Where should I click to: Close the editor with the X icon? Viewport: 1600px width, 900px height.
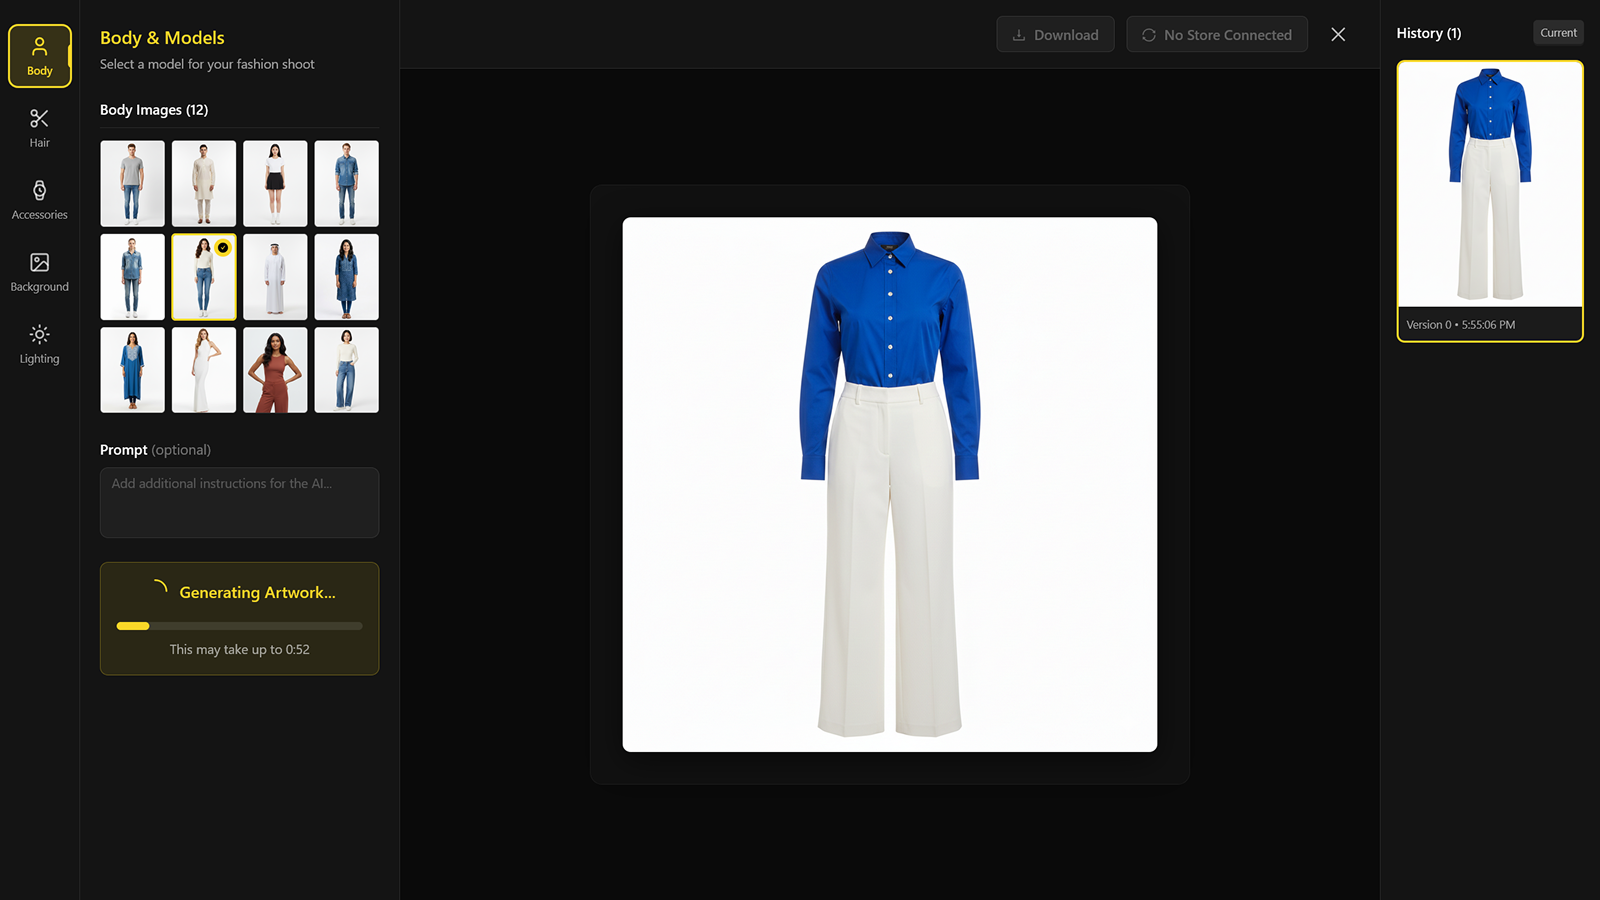[x=1338, y=34]
